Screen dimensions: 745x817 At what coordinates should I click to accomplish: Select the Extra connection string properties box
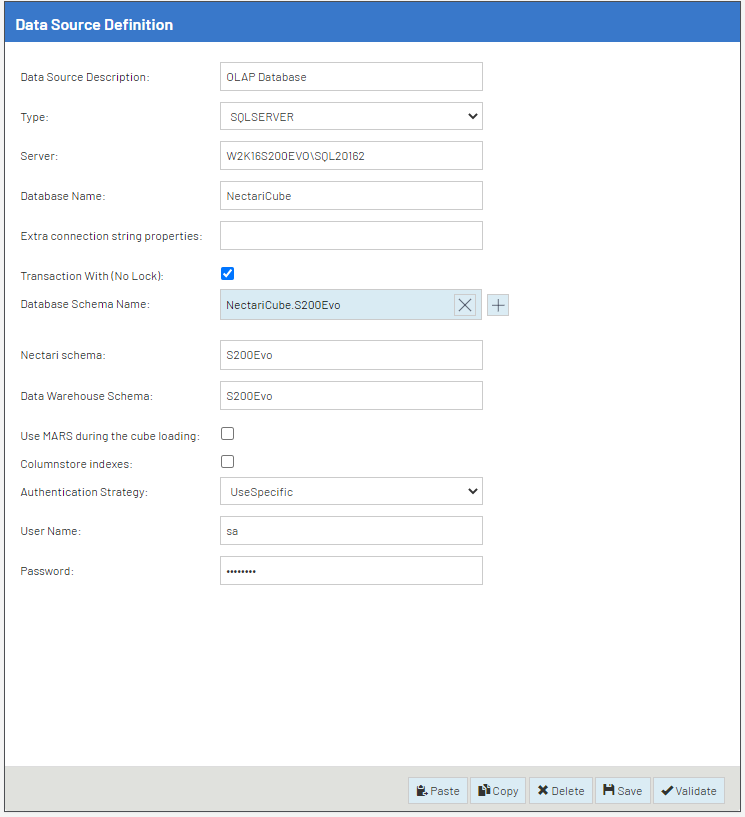click(351, 236)
